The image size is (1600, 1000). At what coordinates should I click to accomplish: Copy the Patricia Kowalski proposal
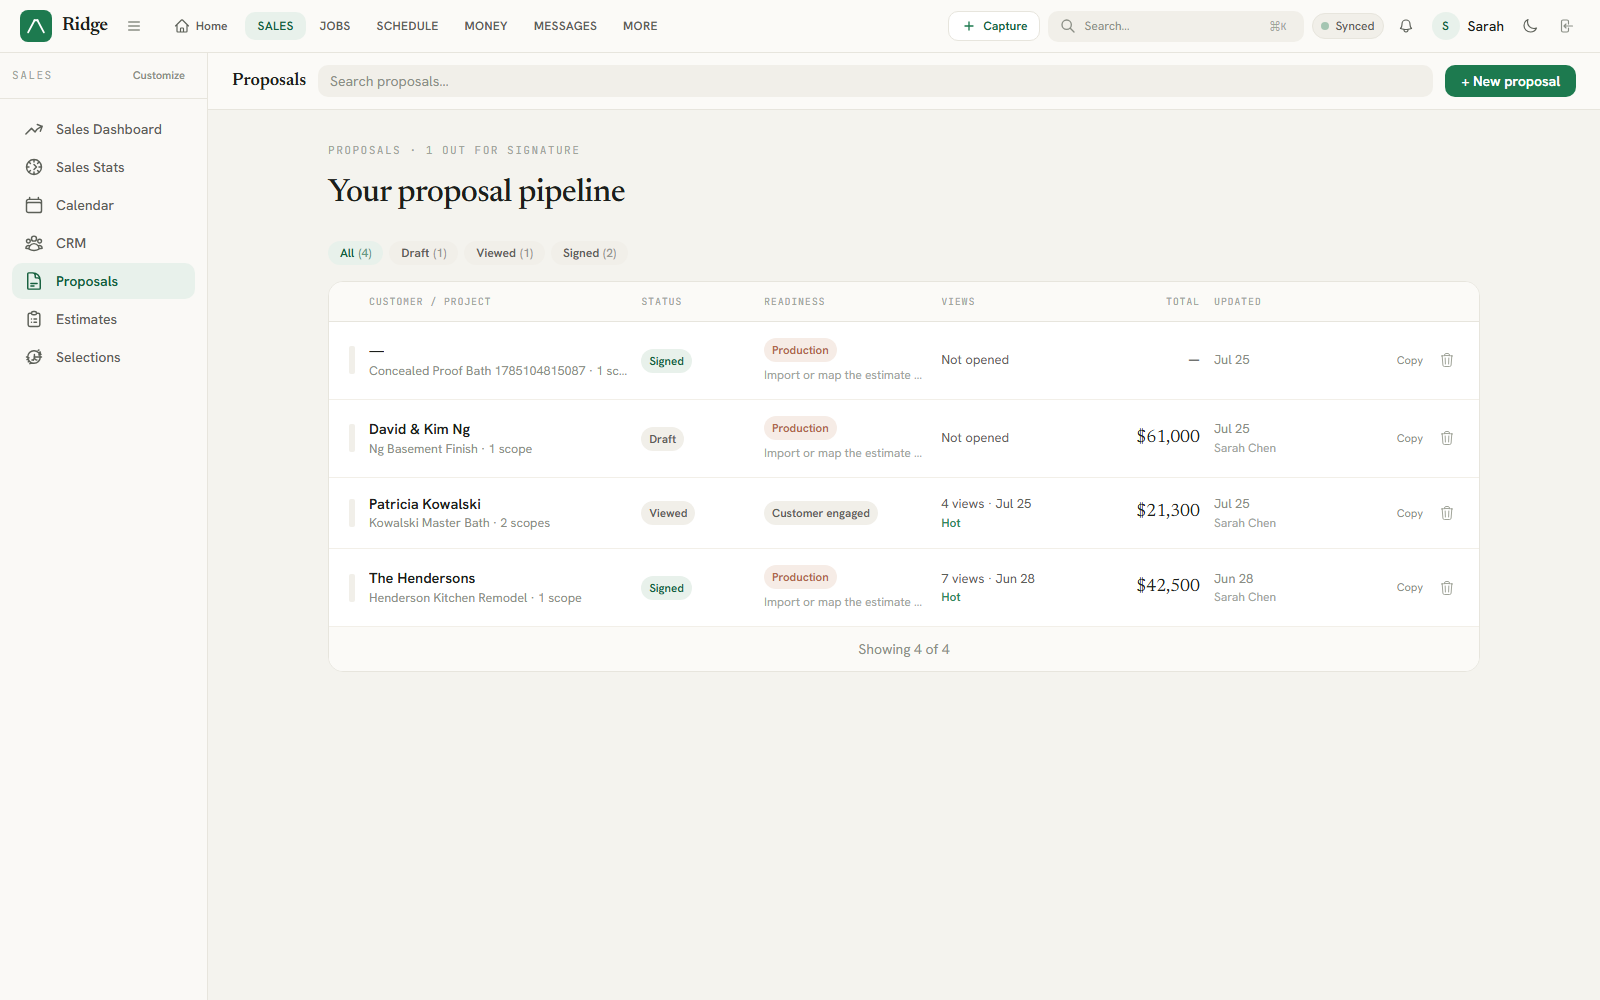click(1410, 513)
